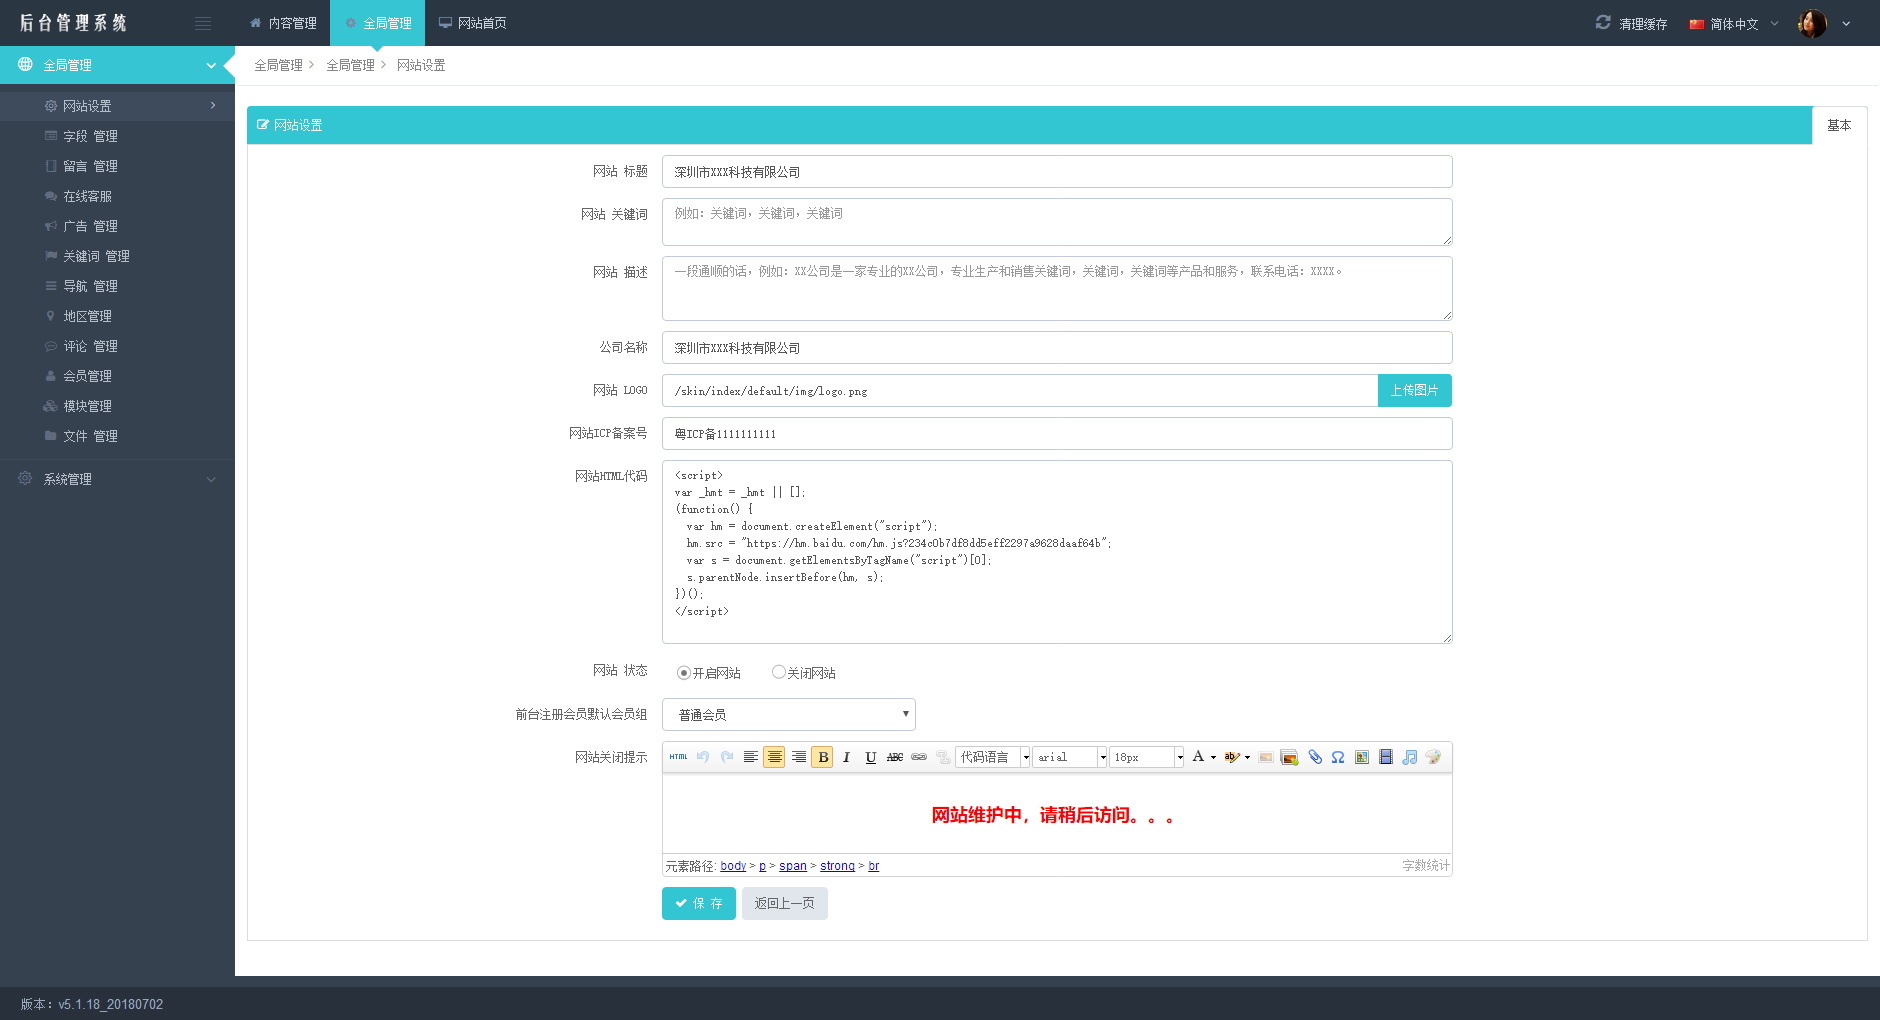Click the return to previous page button
1880x1020 pixels.
click(785, 903)
